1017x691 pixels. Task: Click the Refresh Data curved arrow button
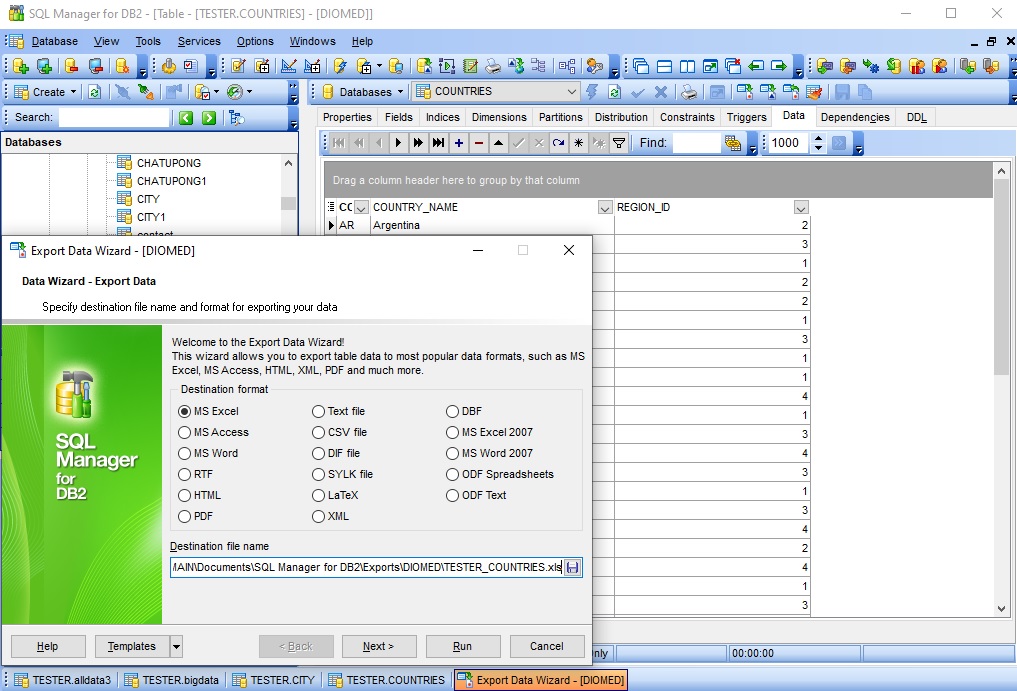[x=558, y=143]
